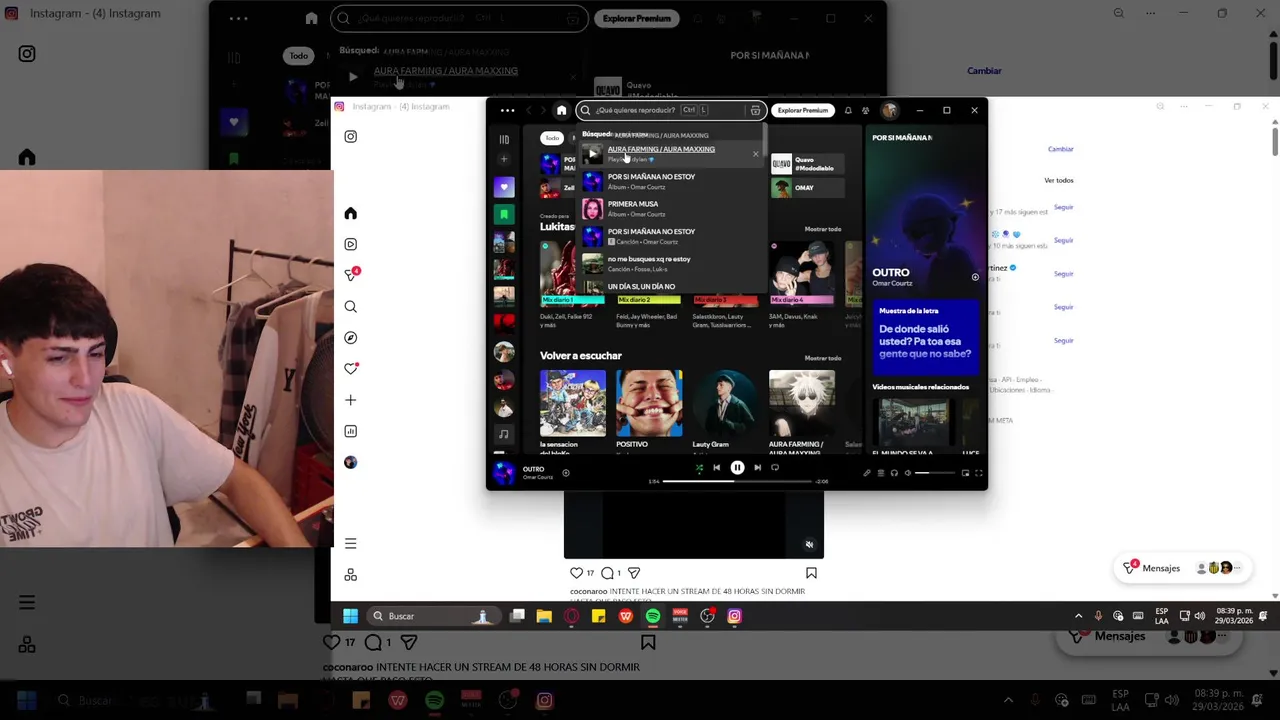
Task: Open Spotify from the inner bright taskbar
Action: coord(653,616)
